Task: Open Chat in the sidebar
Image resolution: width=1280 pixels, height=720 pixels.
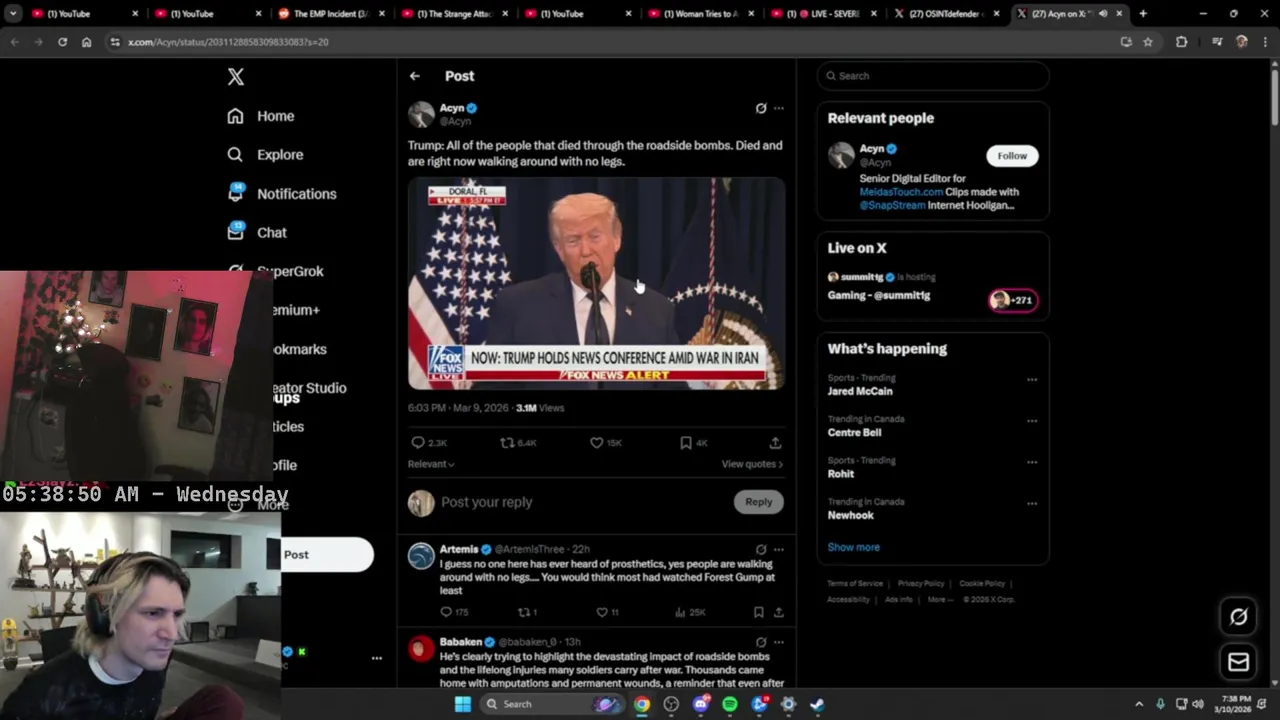Action: coord(257,232)
